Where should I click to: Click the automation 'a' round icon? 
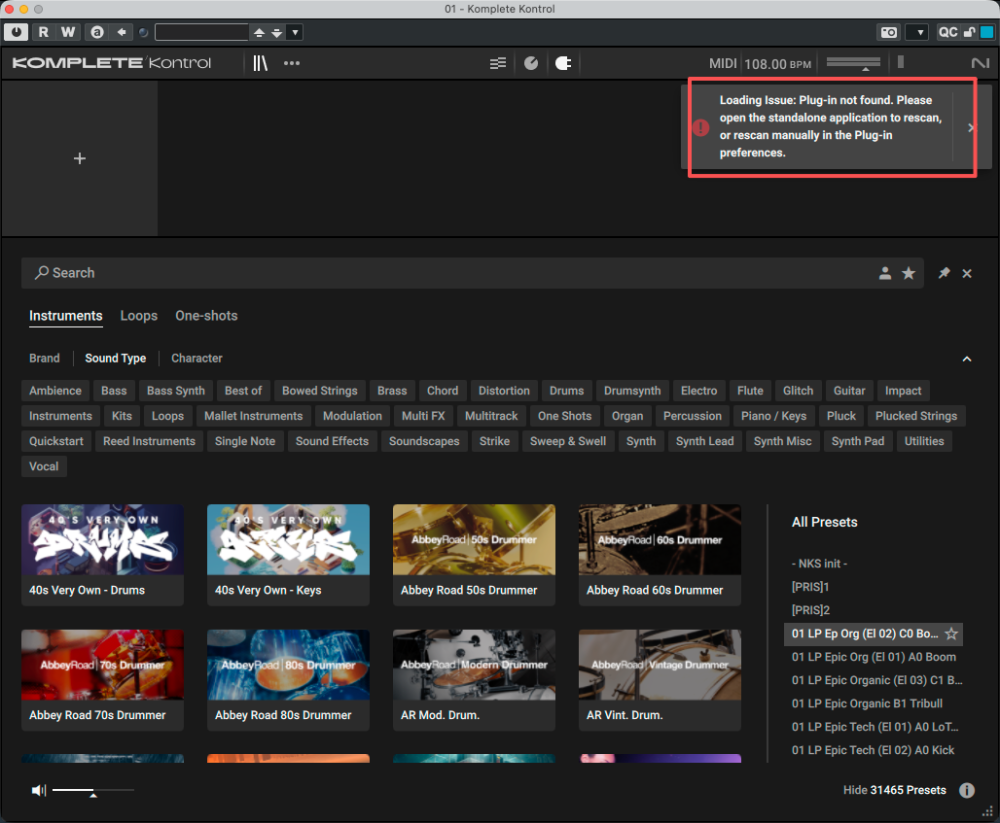(96, 32)
